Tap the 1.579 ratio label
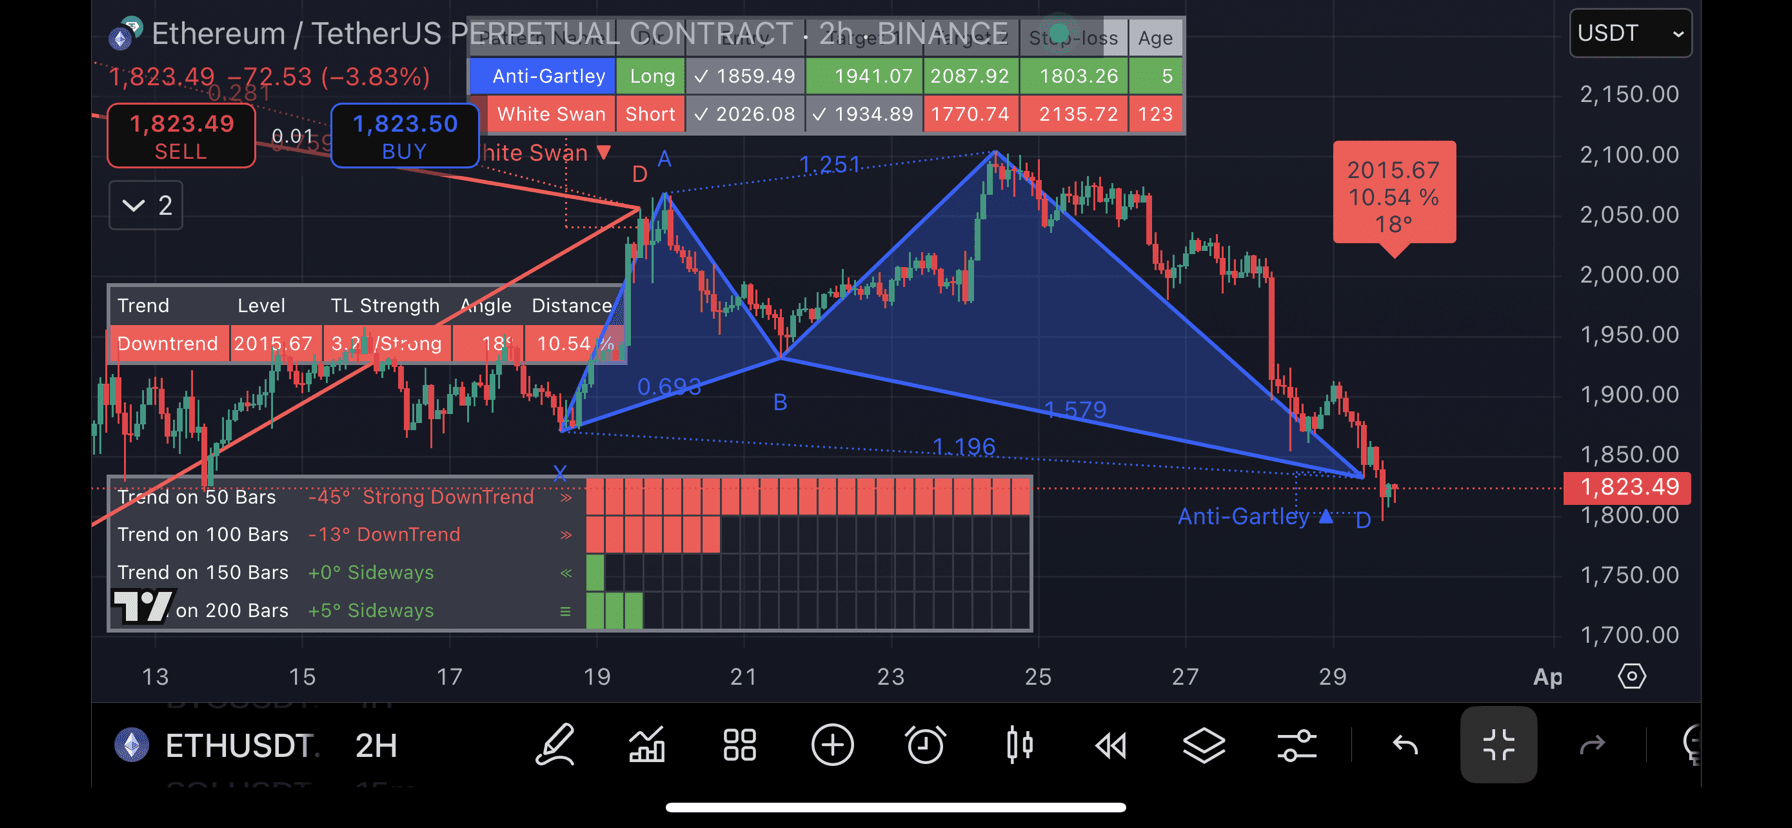The height and width of the screenshot is (828, 1792). pos(1075,410)
